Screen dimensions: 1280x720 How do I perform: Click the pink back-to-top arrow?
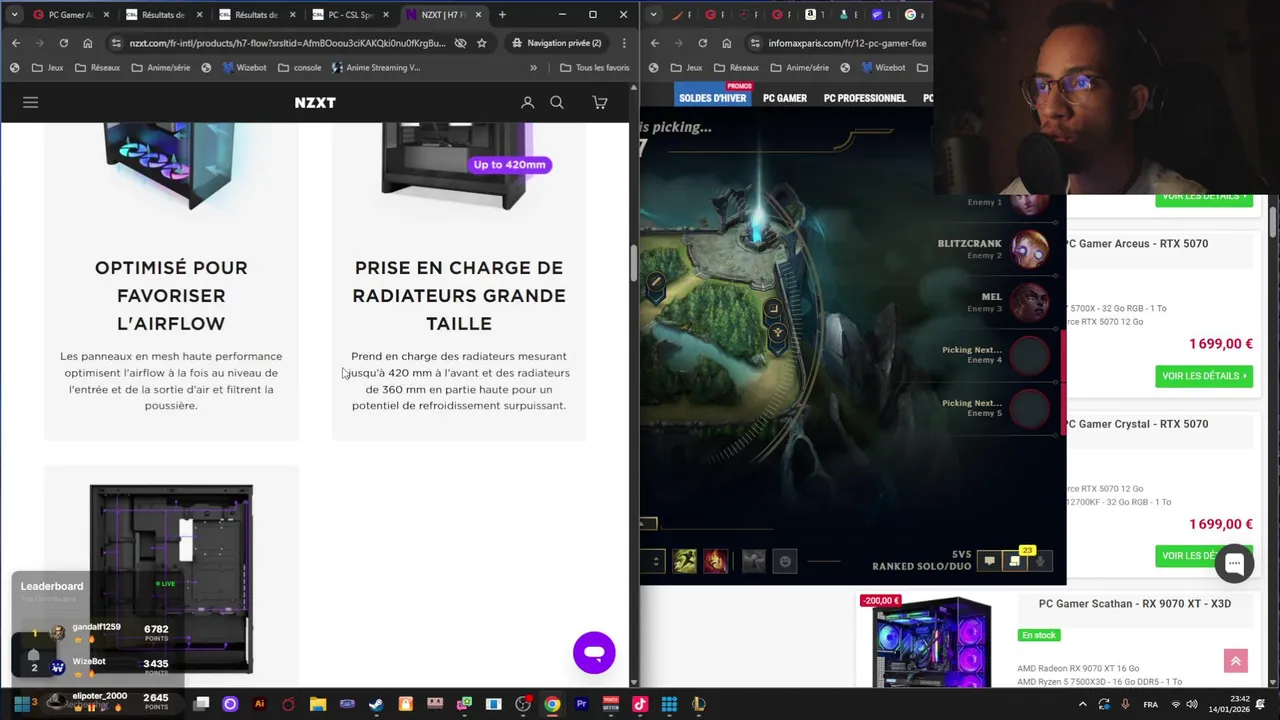pyautogui.click(x=1235, y=661)
